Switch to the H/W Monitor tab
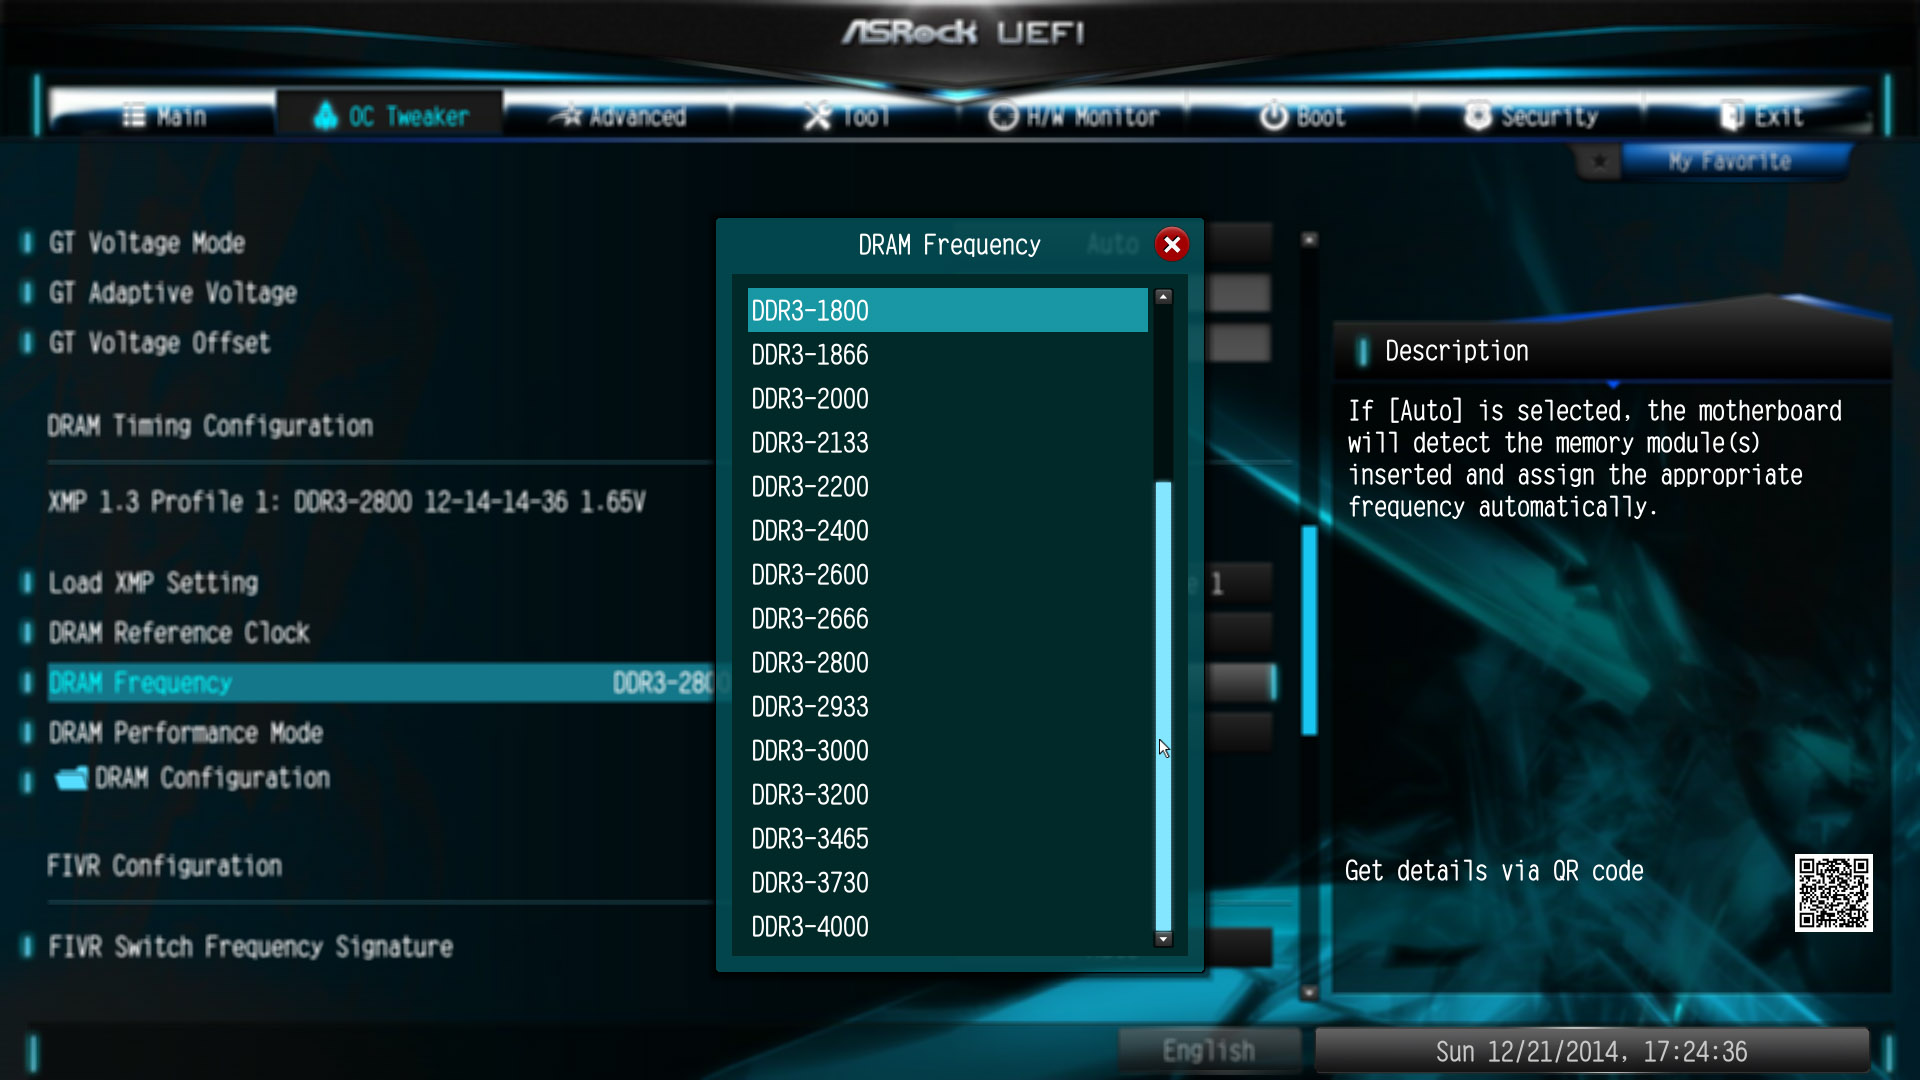 (x=1073, y=116)
